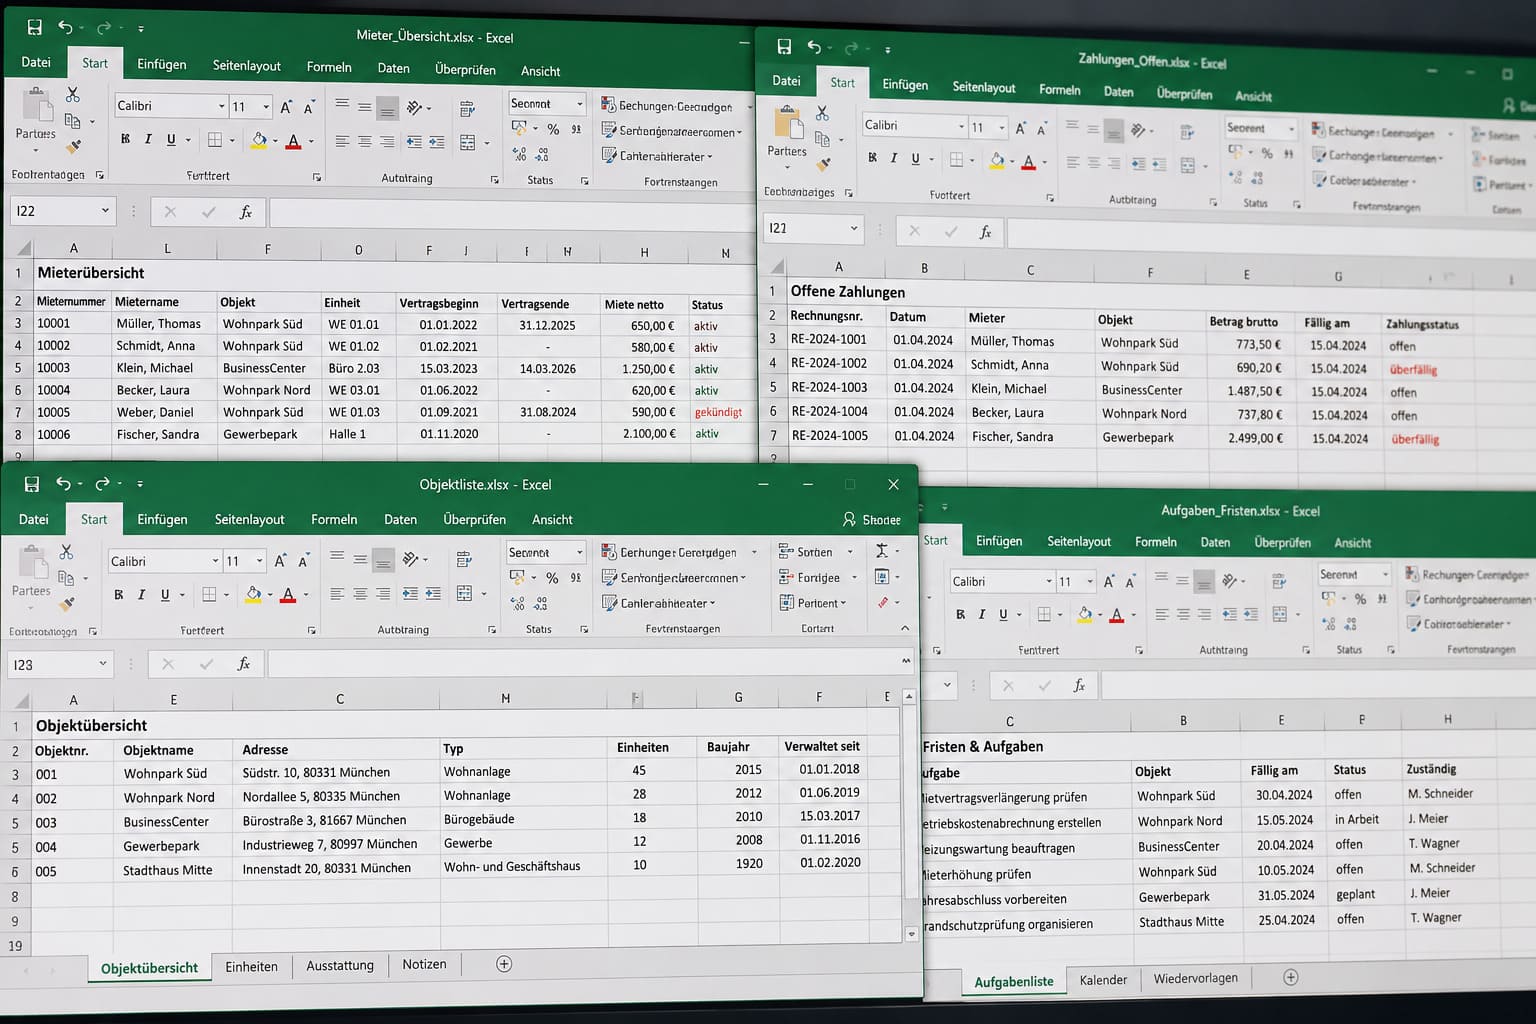
Task: Click format painter brush in Objektliste ribbon
Action: tap(67, 604)
